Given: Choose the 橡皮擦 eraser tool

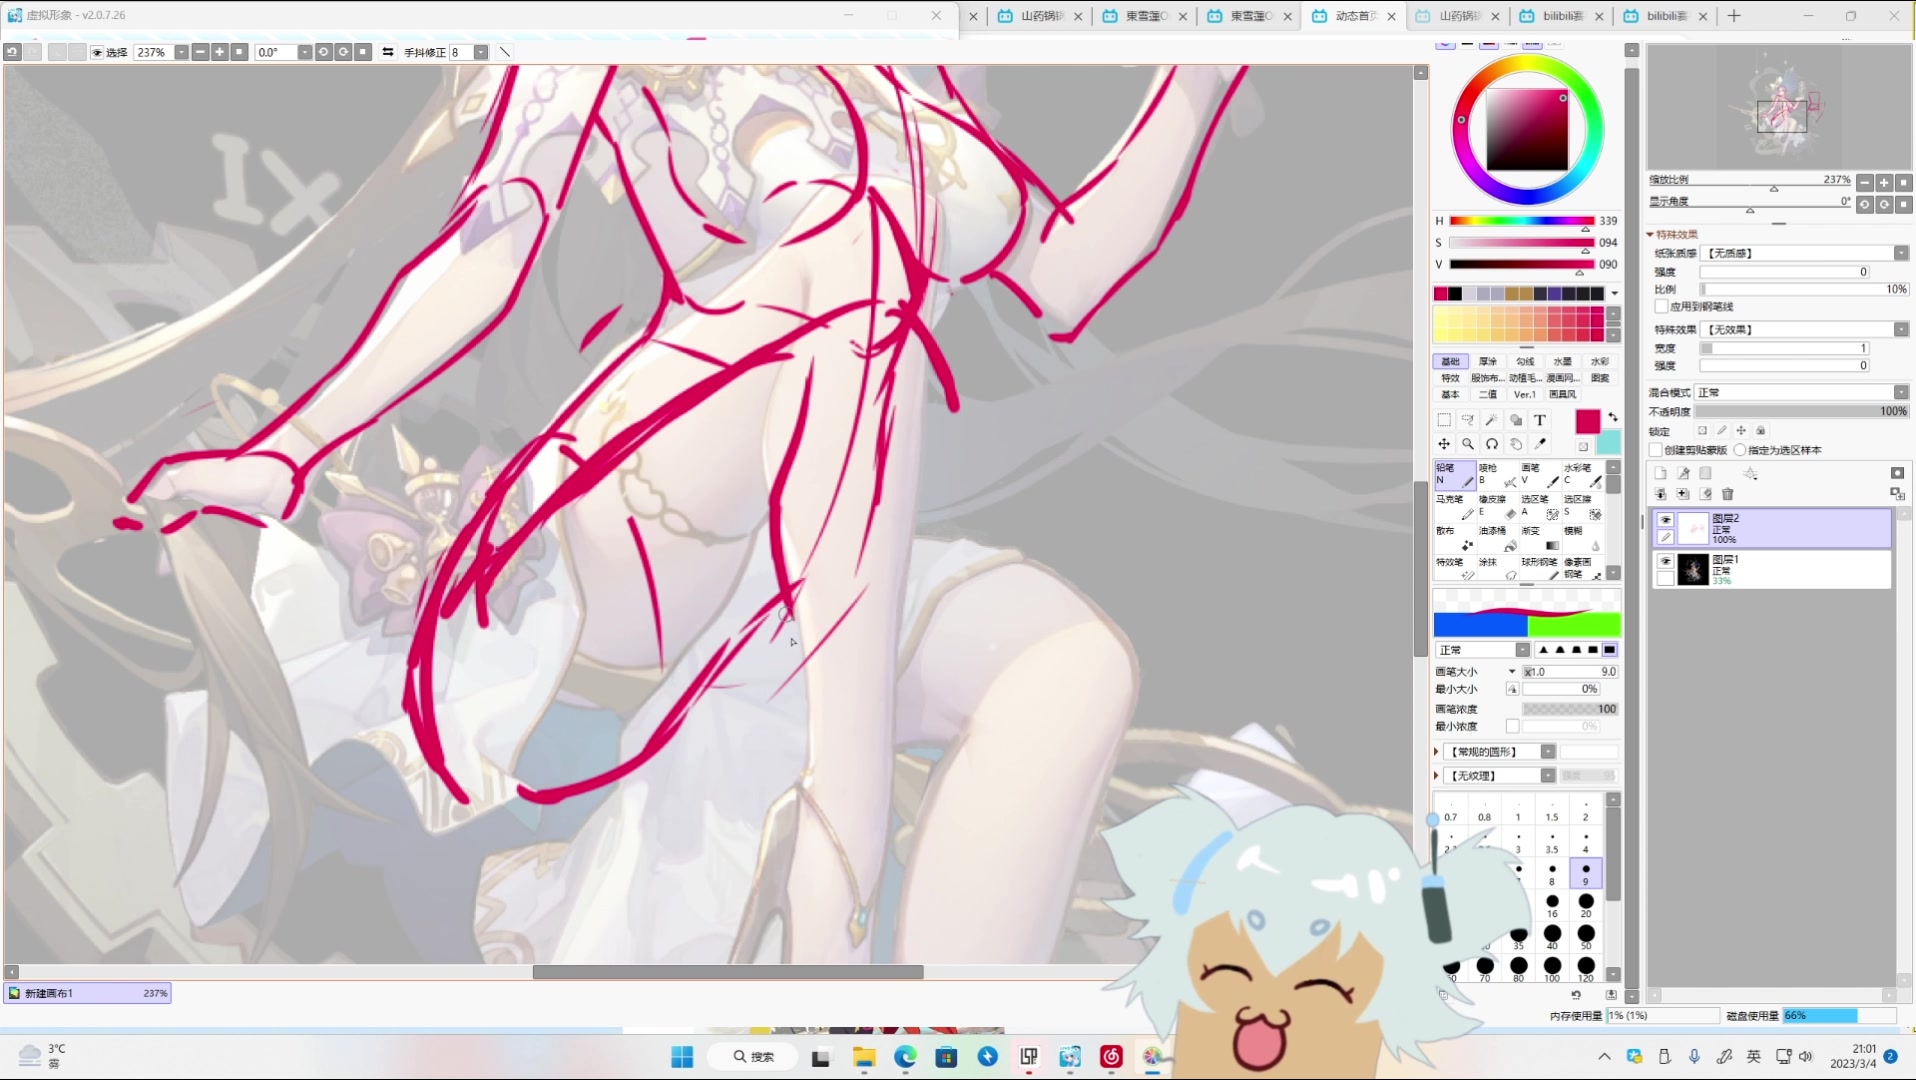Looking at the screenshot, I should 1497,507.
